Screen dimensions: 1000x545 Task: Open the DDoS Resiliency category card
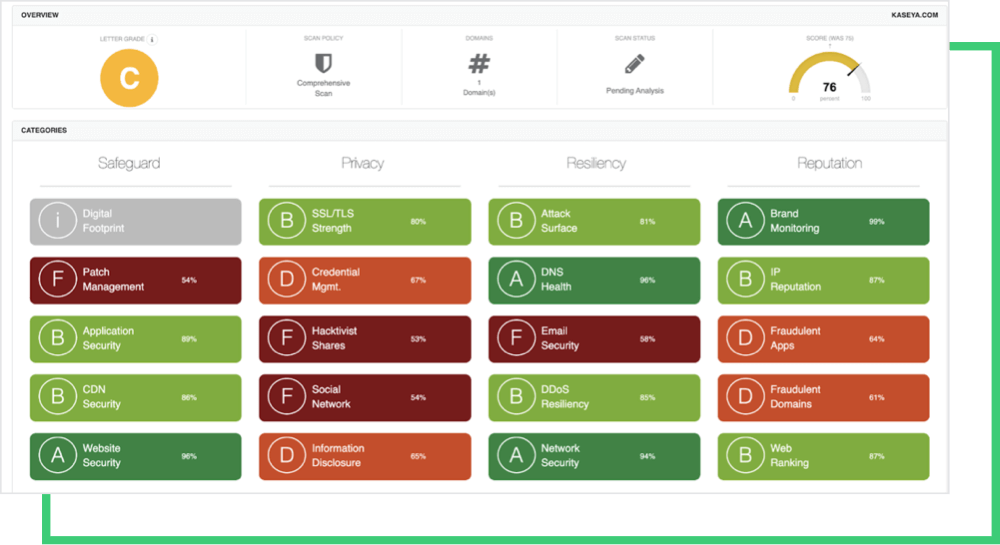[594, 397]
